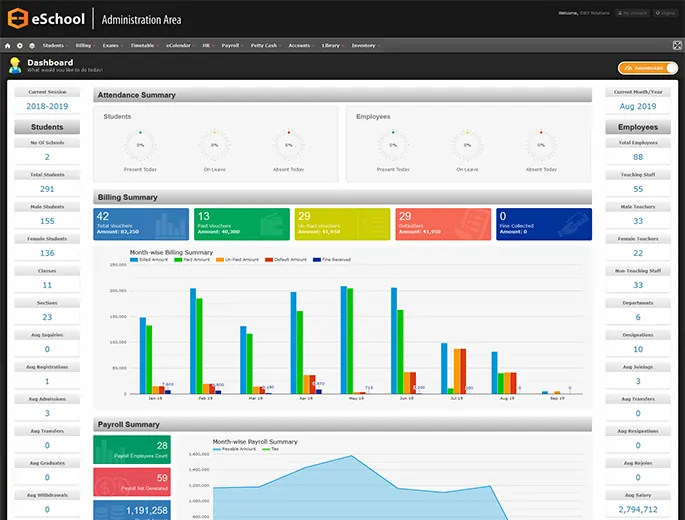Image resolution: width=685 pixels, height=520 pixels.
Task: Click the Logout button
Action: [x=665, y=13]
